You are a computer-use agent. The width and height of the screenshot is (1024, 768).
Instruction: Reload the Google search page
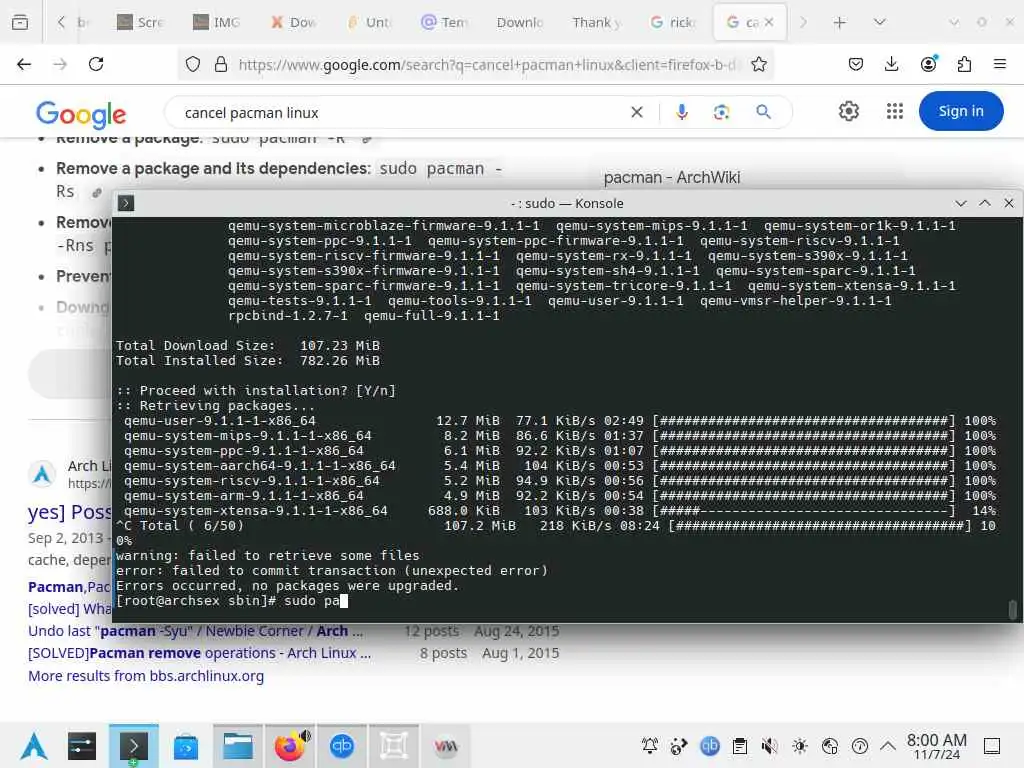[96, 64]
